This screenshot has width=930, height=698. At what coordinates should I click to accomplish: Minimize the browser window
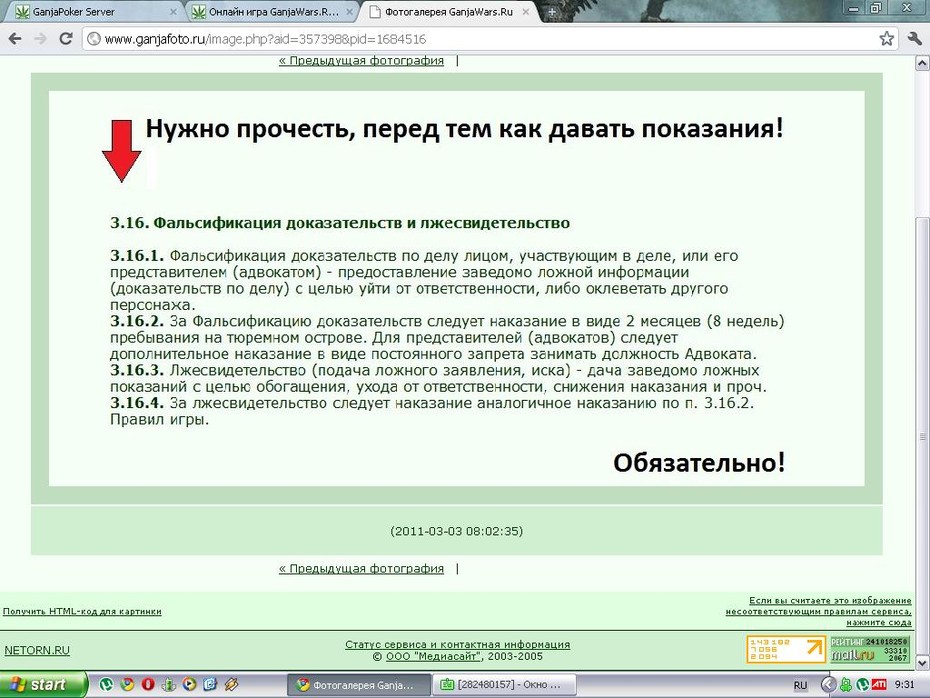[854, 8]
